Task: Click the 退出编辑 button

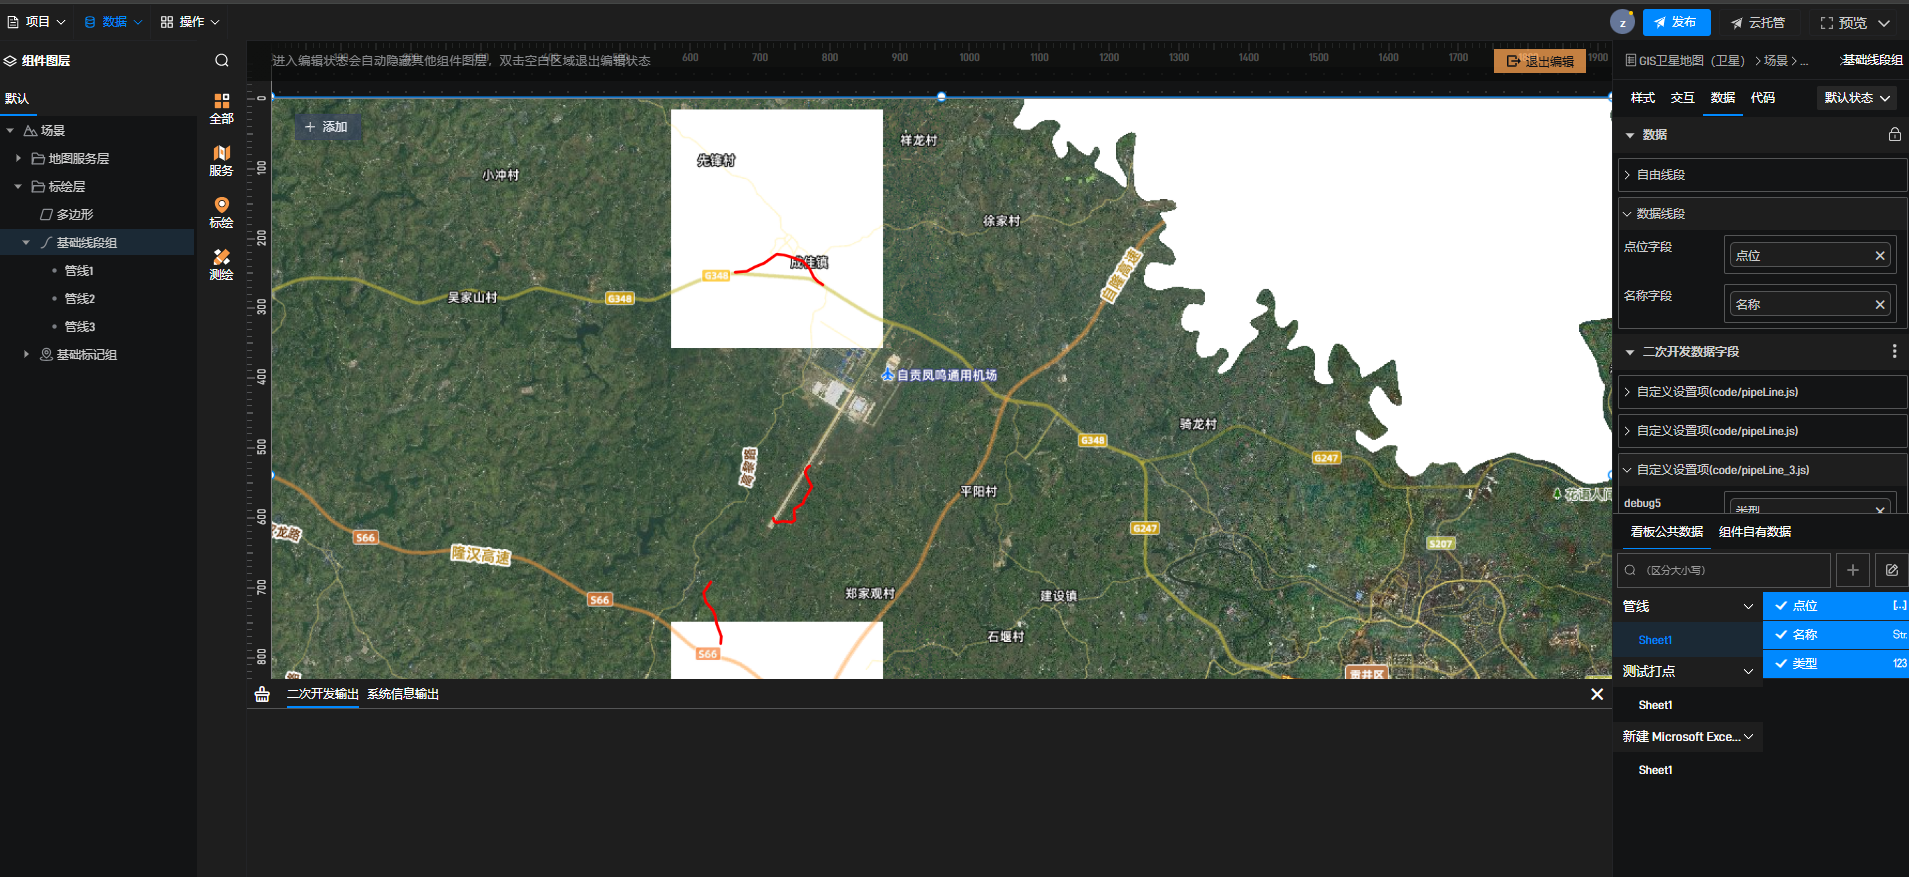Action: (1539, 61)
